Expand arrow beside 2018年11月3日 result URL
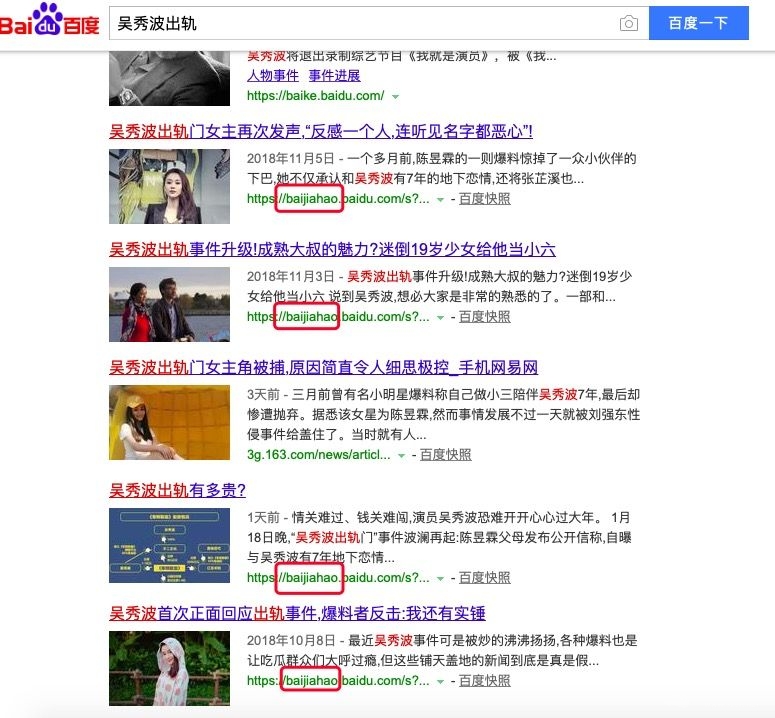 click(440, 318)
